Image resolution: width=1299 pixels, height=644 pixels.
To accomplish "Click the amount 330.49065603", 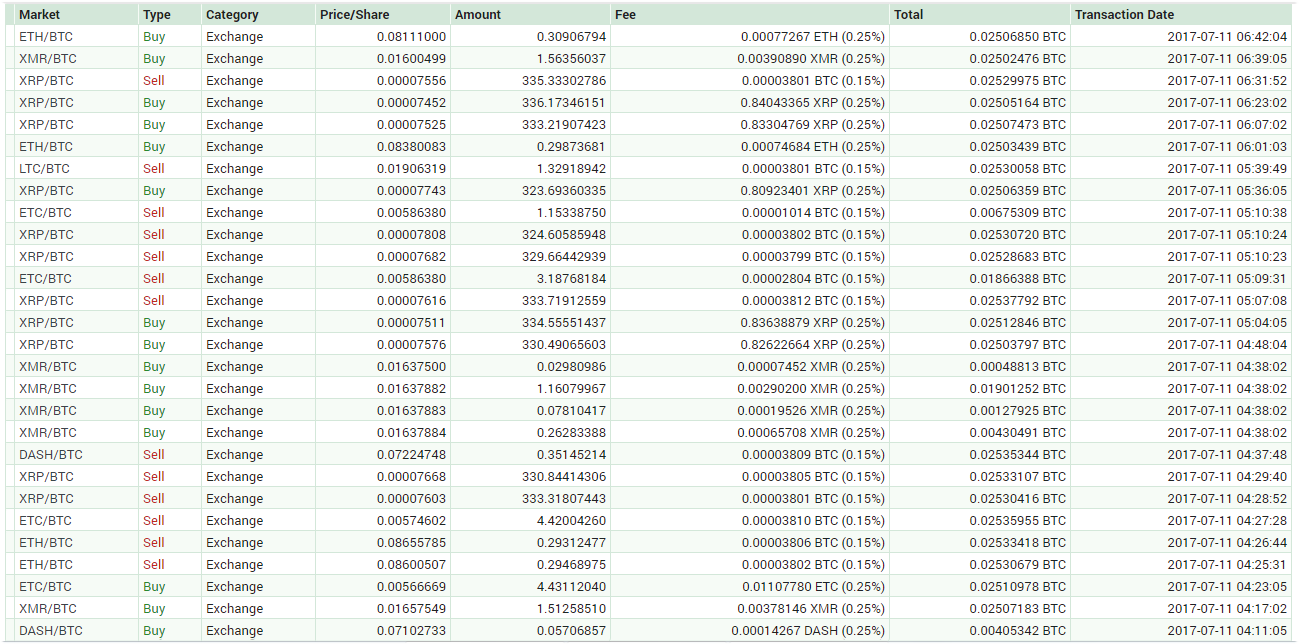I will (x=563, y=345).
